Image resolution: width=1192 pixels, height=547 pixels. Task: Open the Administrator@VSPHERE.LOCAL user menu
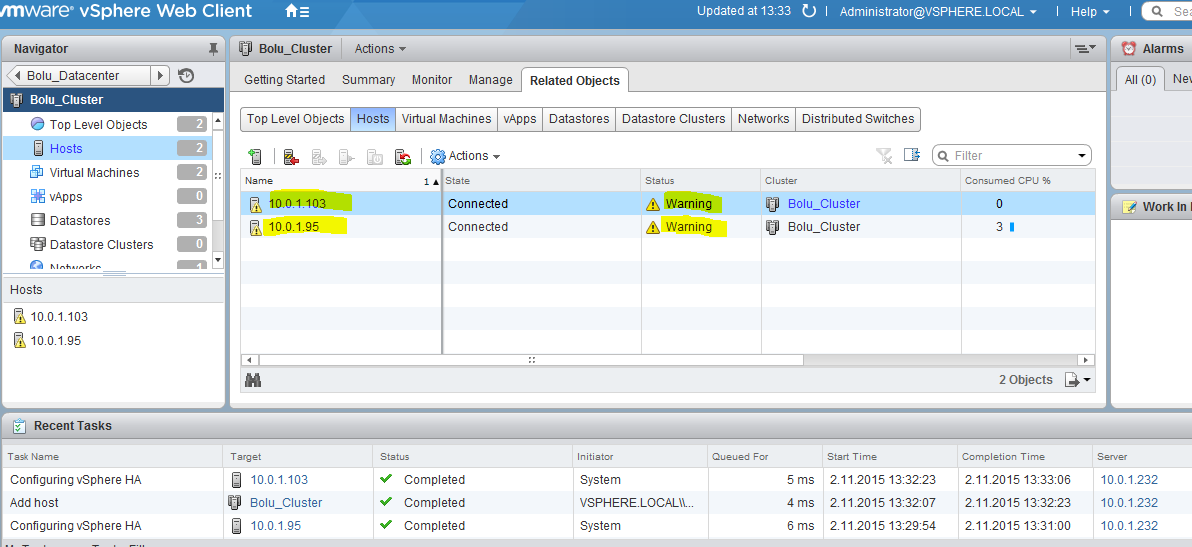[x=938, y=11]
